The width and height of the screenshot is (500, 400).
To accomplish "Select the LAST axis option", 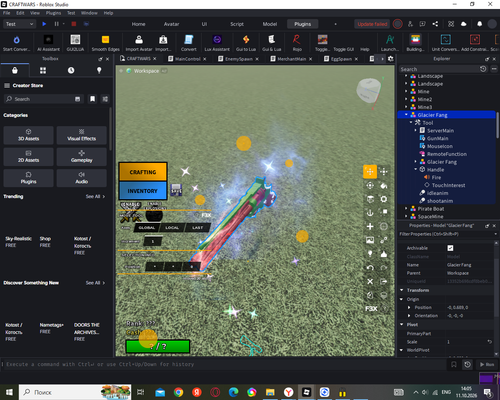I will (x=197, y=228).
